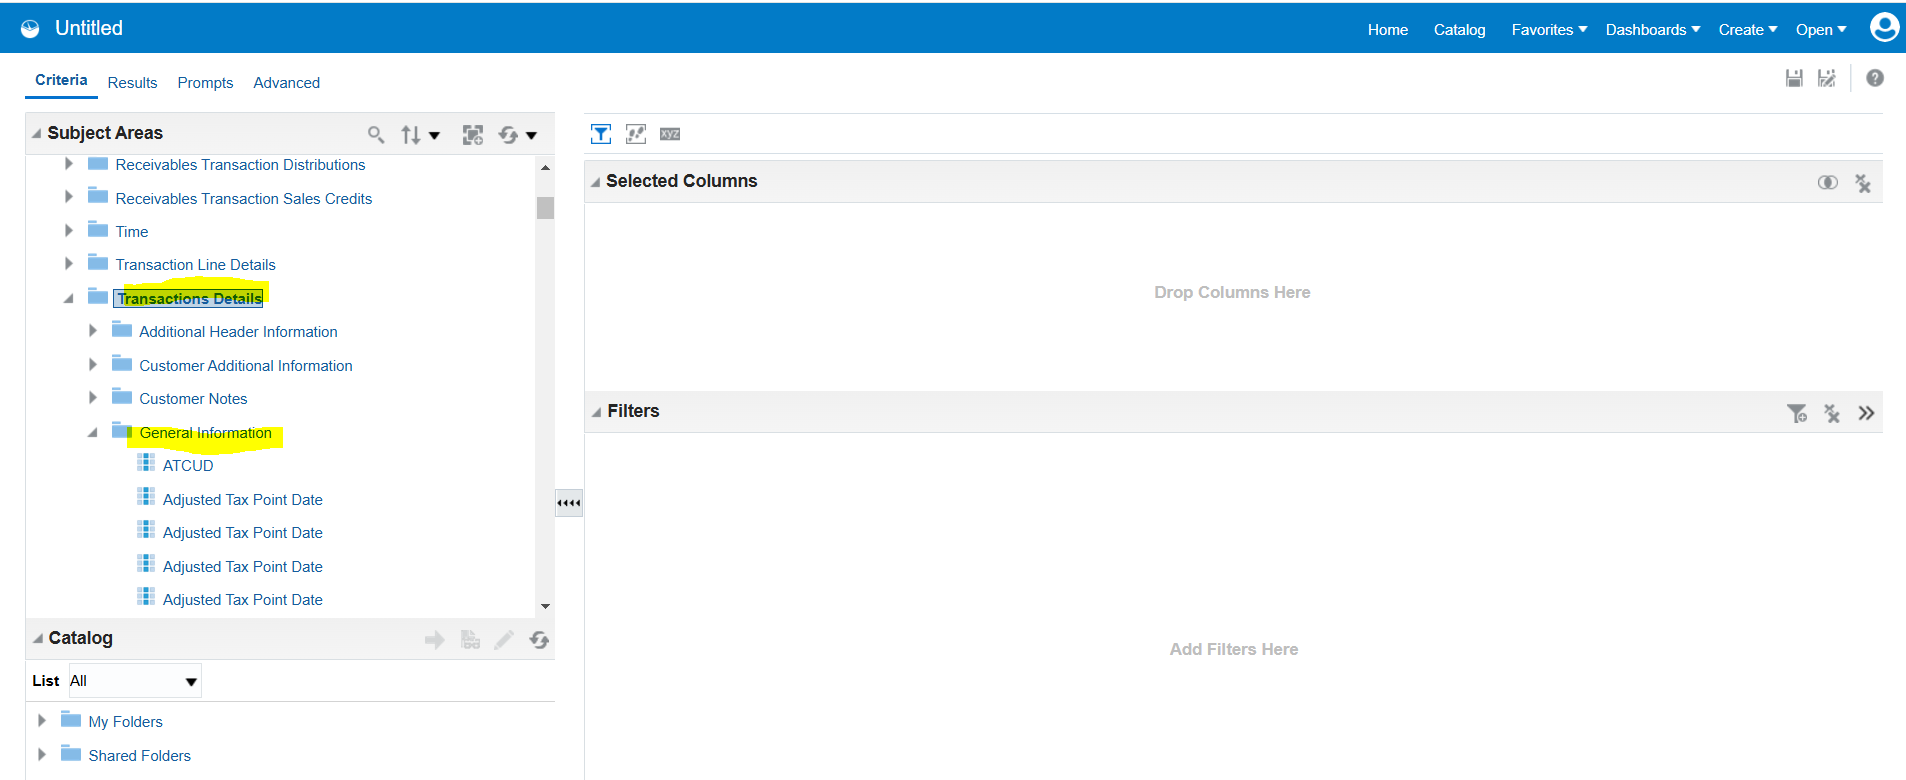Screen dimensions: 1906x780
Task: Create a filter using Filters pane icon
Action: (x=1797, y=413)
